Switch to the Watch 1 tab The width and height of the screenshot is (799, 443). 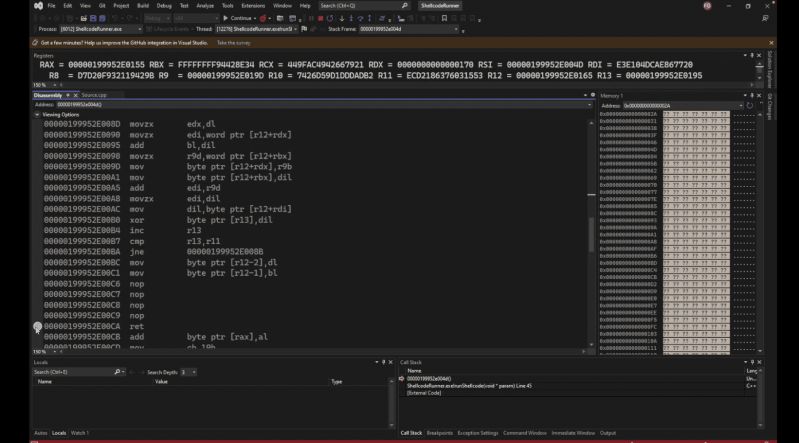pyautogui.click(x=79, y=433)
